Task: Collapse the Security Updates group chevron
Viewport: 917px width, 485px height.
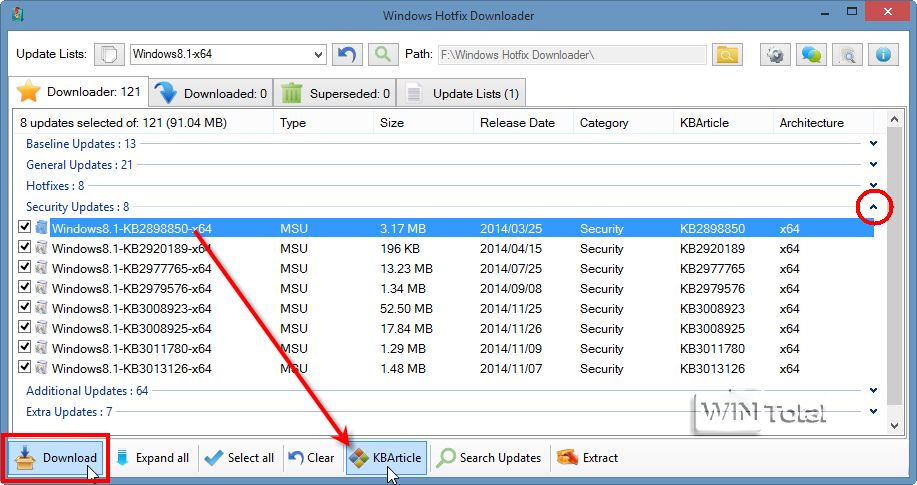Action: [873, 207]
